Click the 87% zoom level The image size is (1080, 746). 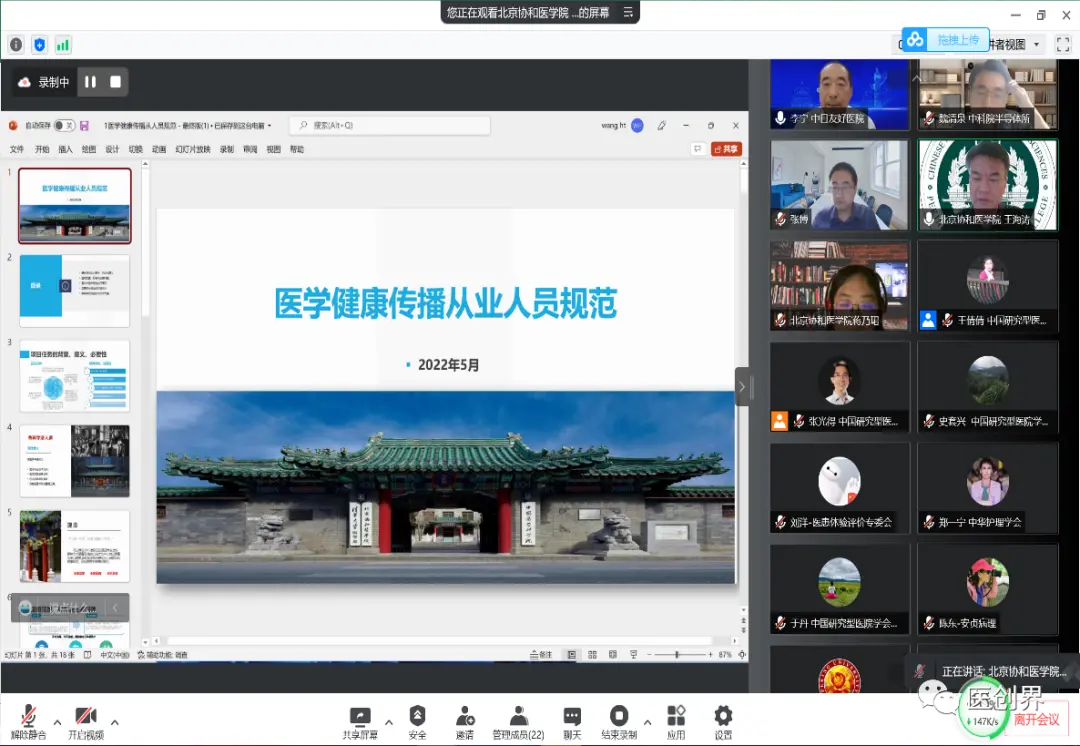[x=725, y=654]
